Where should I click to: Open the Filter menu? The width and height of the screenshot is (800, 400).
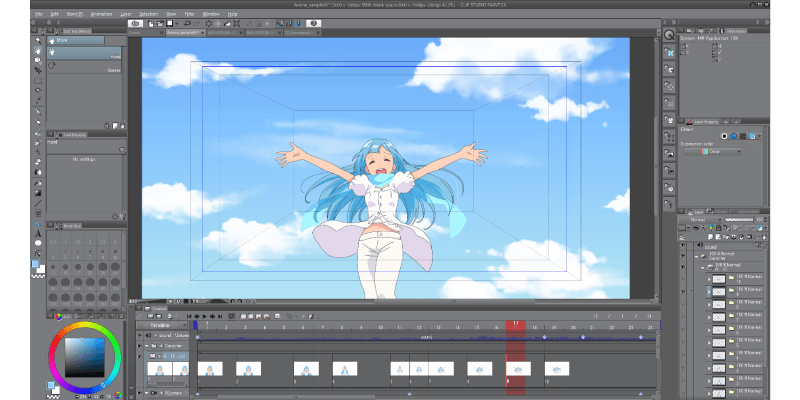point(190,14)
